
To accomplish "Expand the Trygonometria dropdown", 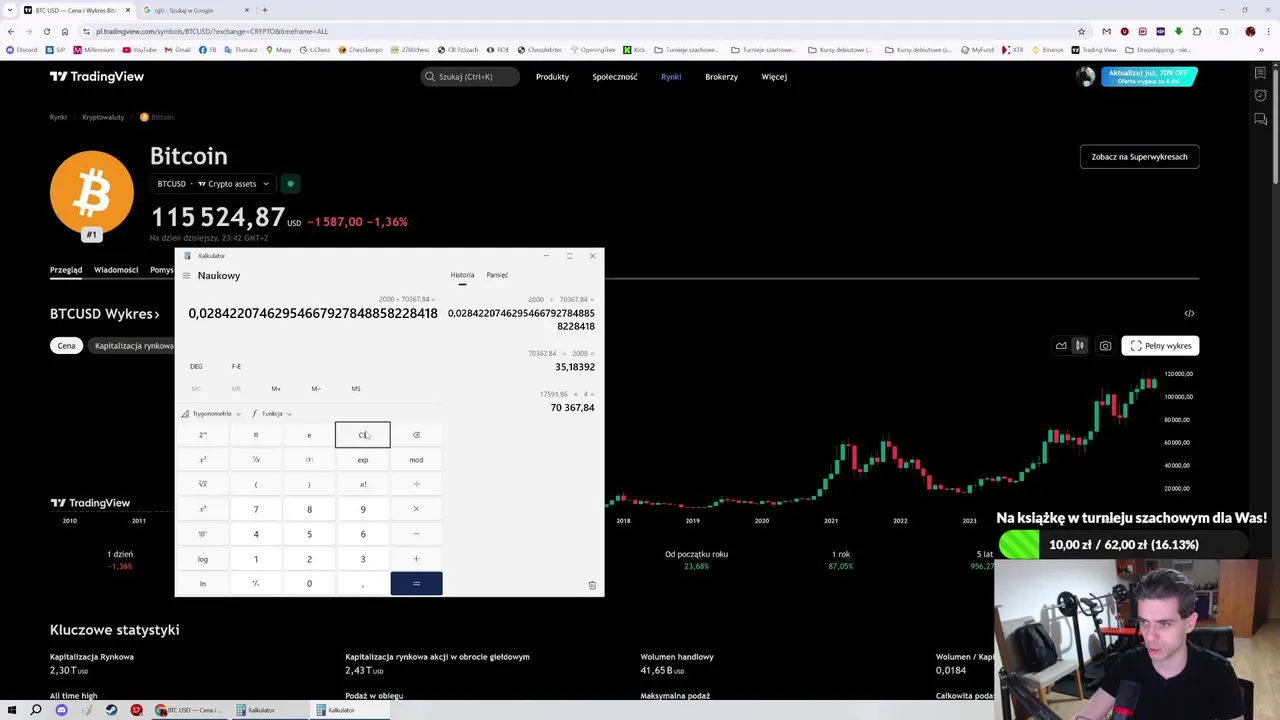I will coord(211,414).
